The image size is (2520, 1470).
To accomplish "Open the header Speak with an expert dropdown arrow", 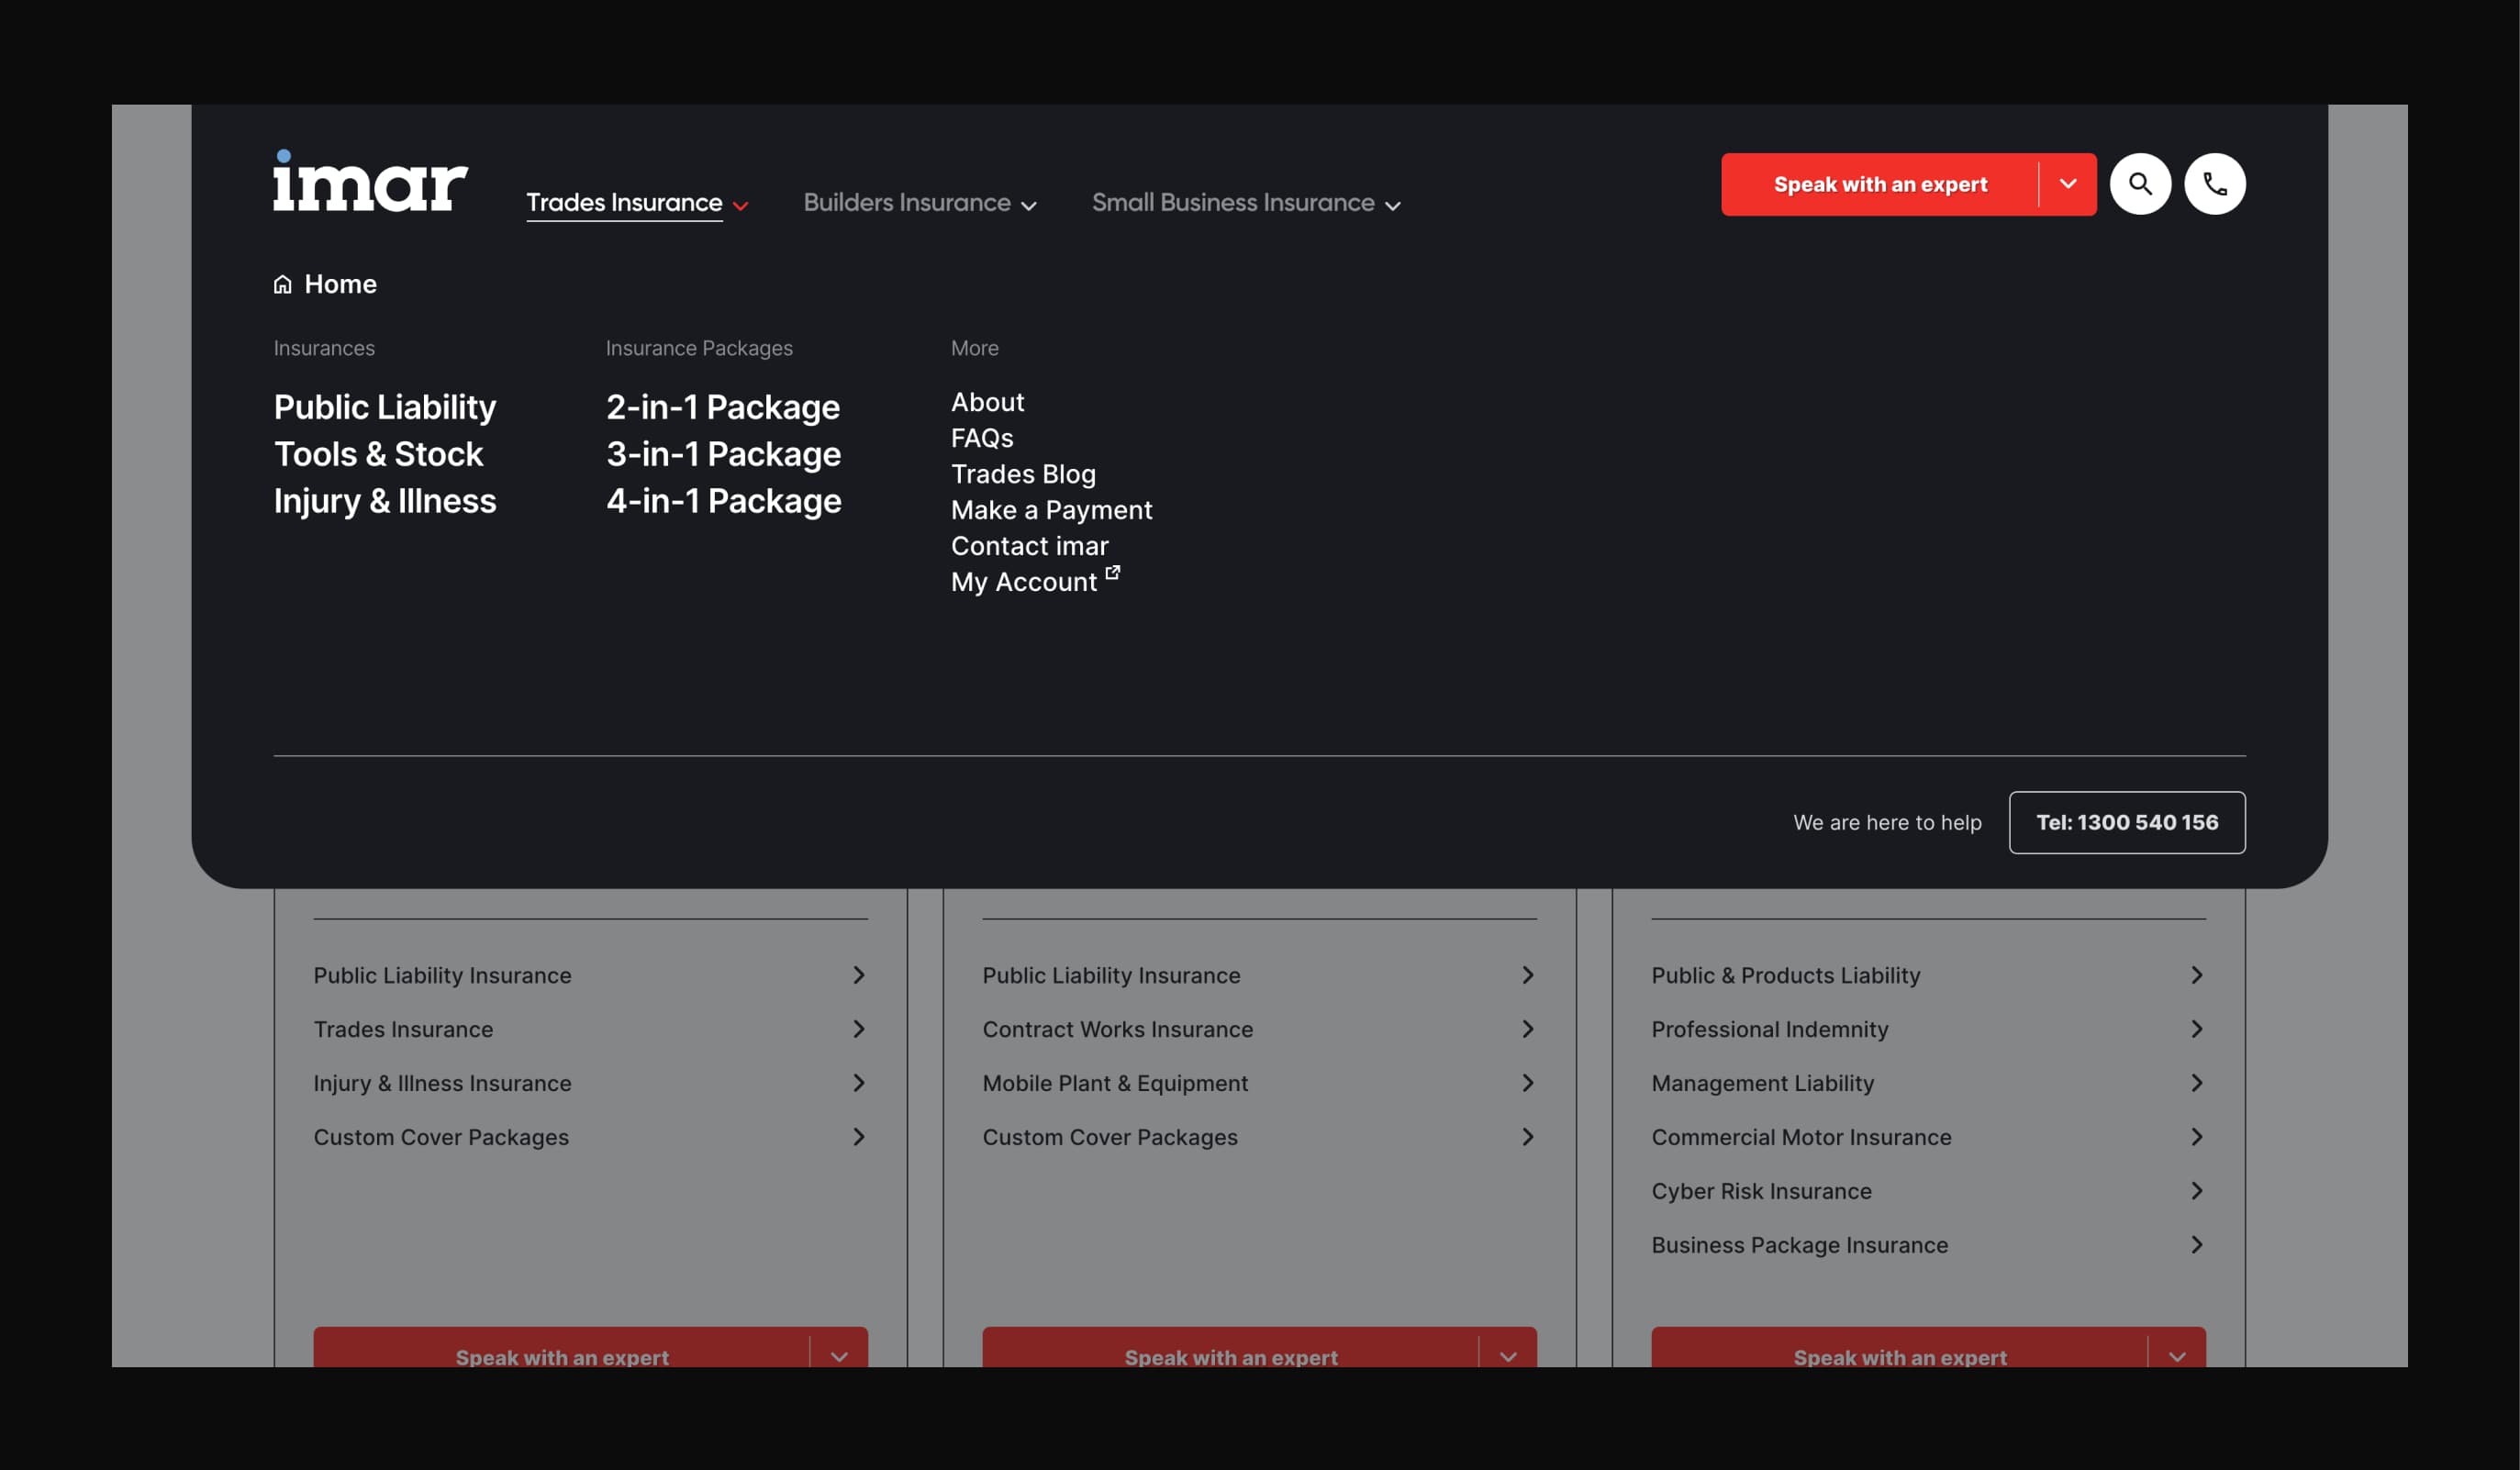I will pos(2067,184).
